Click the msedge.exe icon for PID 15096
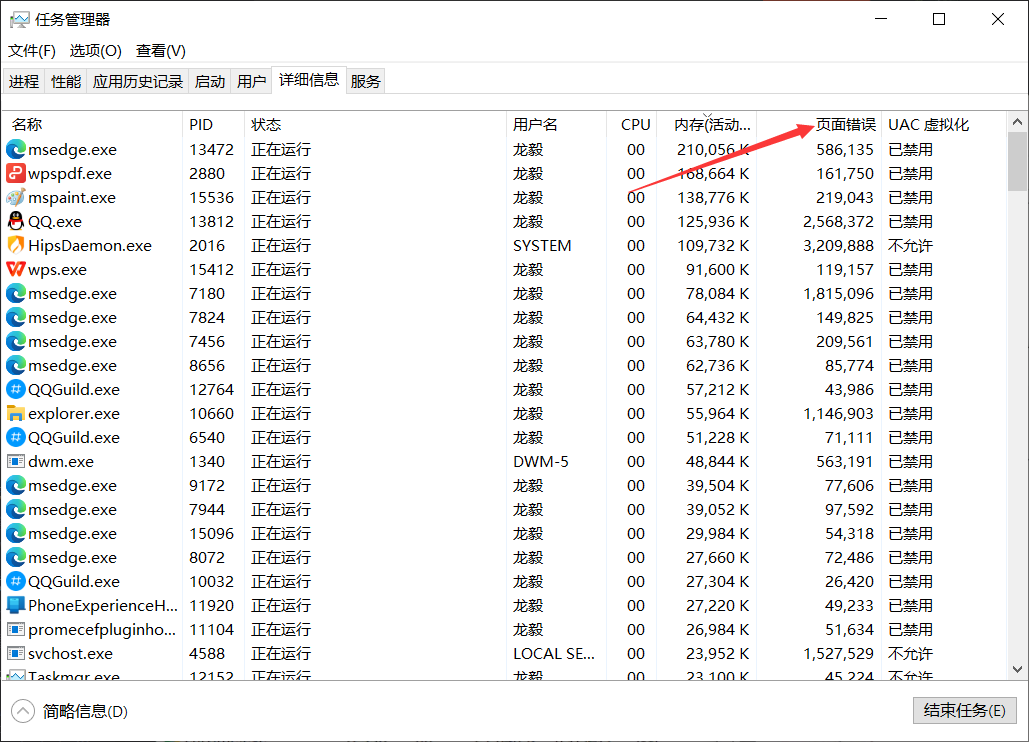 [x=16, y=533]
